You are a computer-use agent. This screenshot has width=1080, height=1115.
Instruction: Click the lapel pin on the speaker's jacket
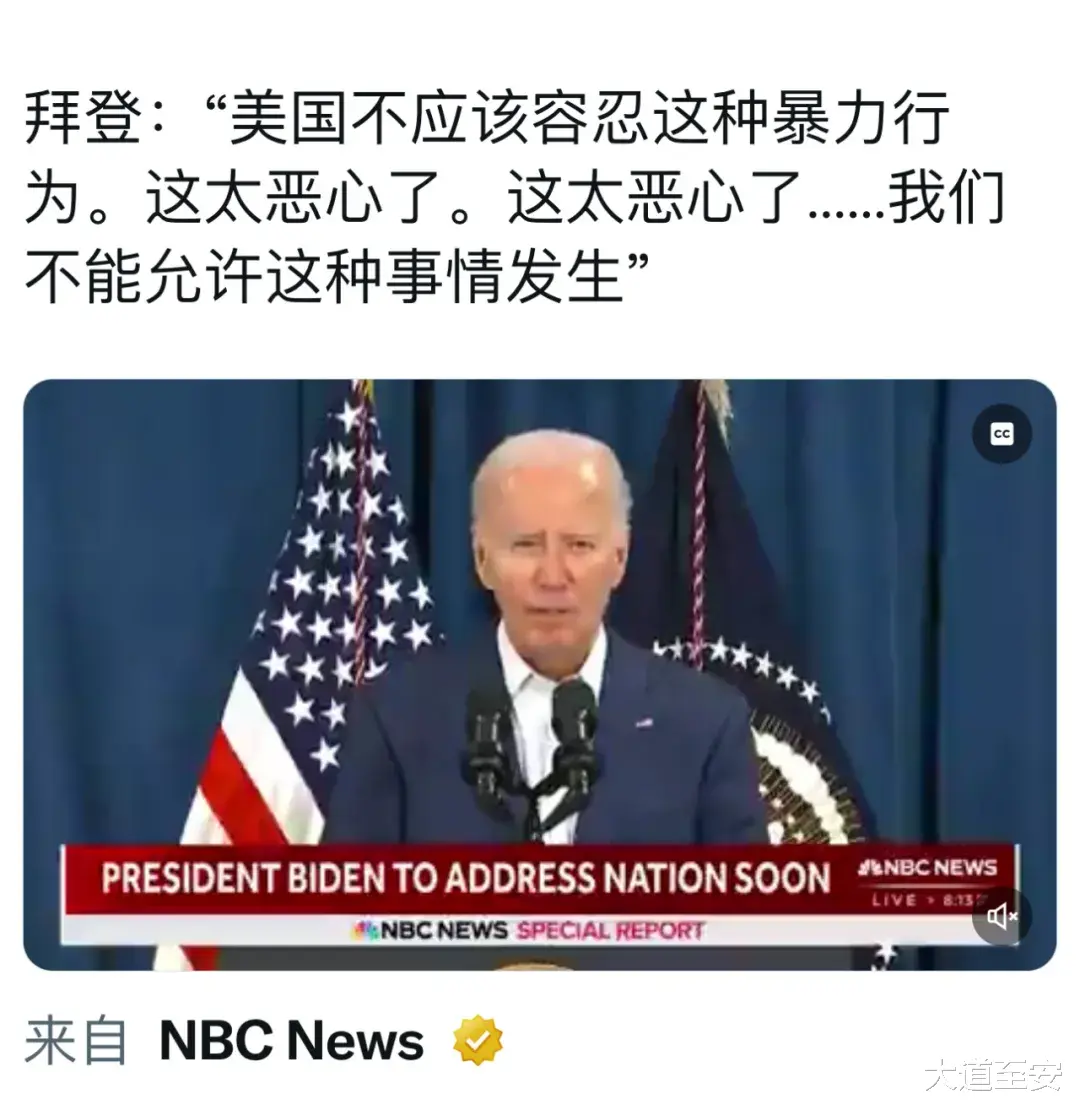tap(644, 722)
